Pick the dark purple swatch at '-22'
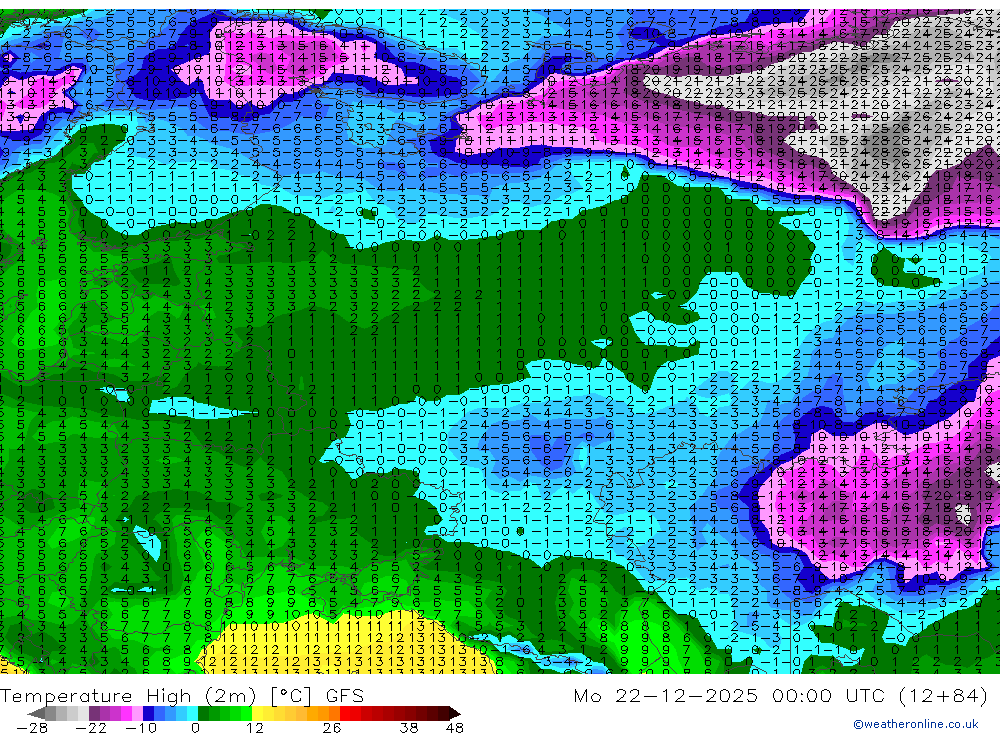The width and height of the screenshot is (1000, 733). pos(94,714)
